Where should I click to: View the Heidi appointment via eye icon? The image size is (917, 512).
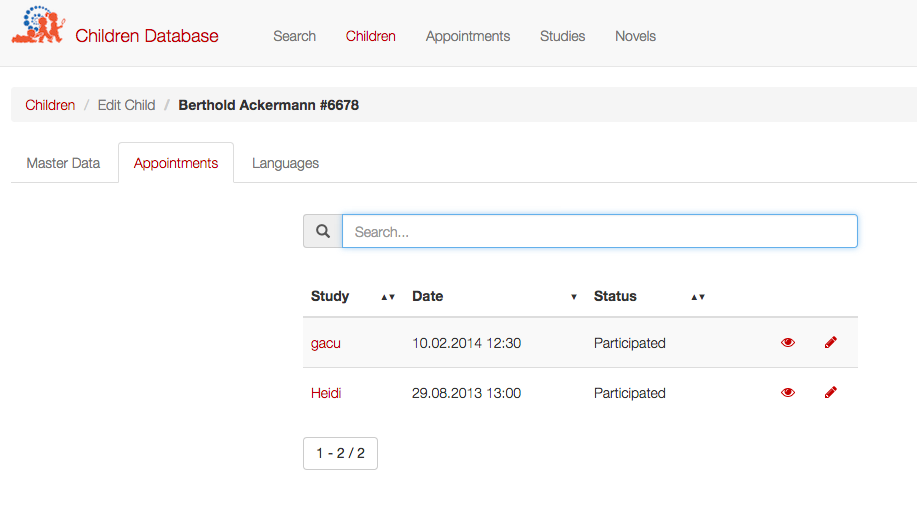[788, 393]
